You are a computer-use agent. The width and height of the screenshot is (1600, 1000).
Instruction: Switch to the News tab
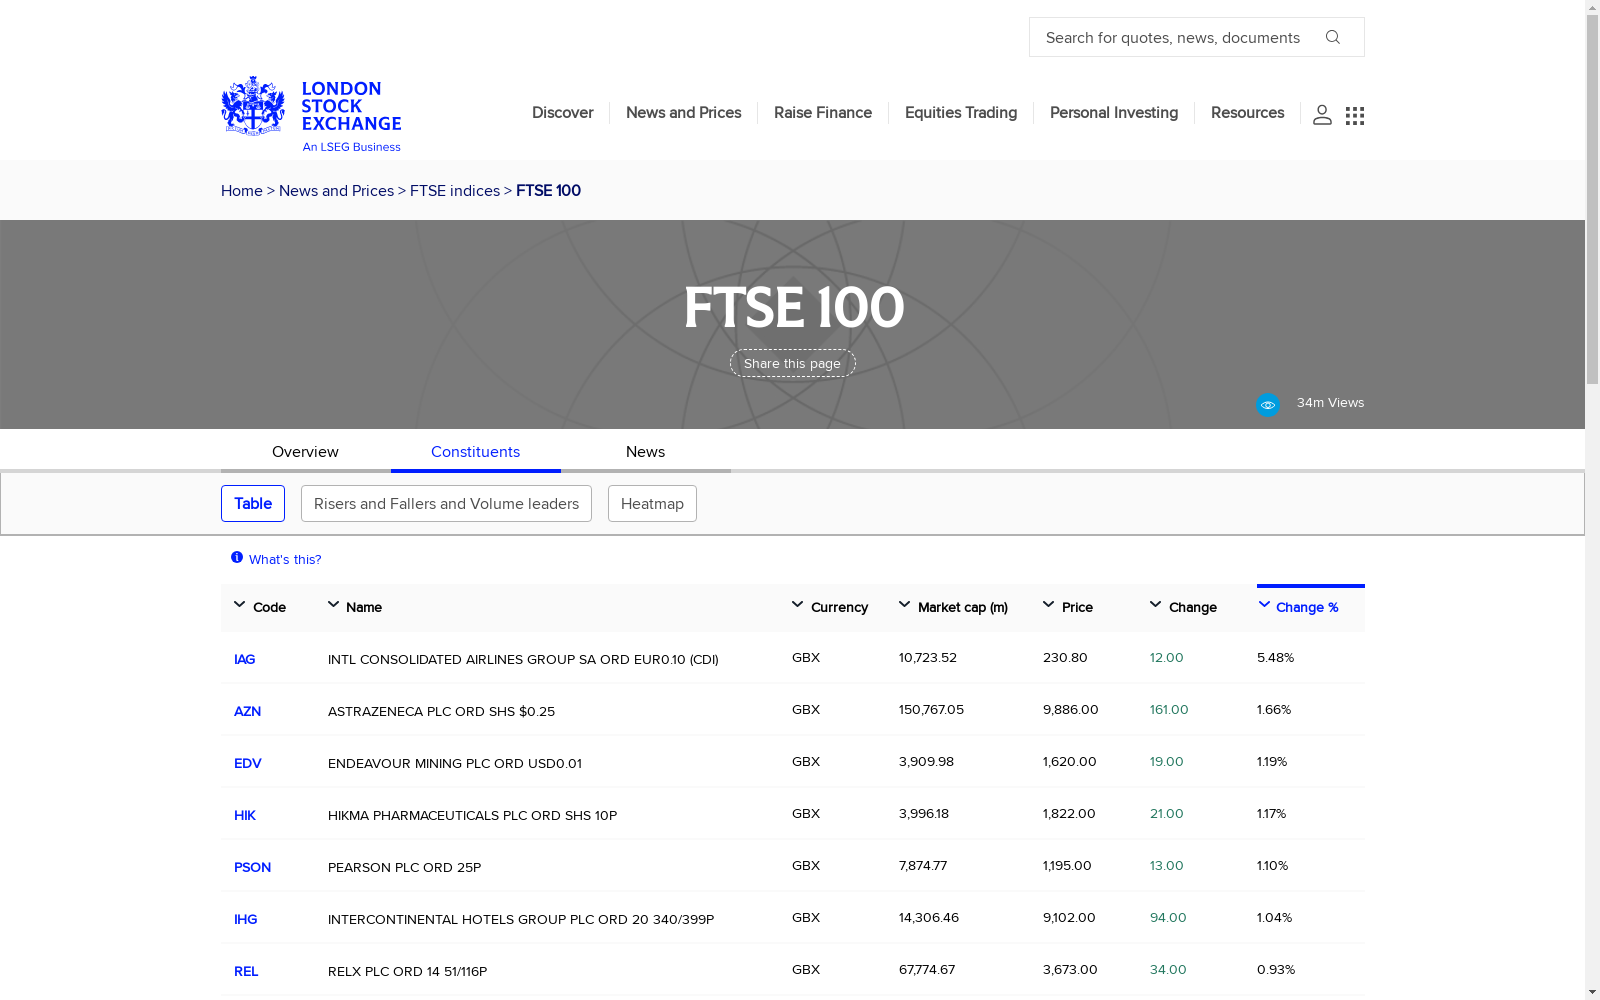point(645,452)
